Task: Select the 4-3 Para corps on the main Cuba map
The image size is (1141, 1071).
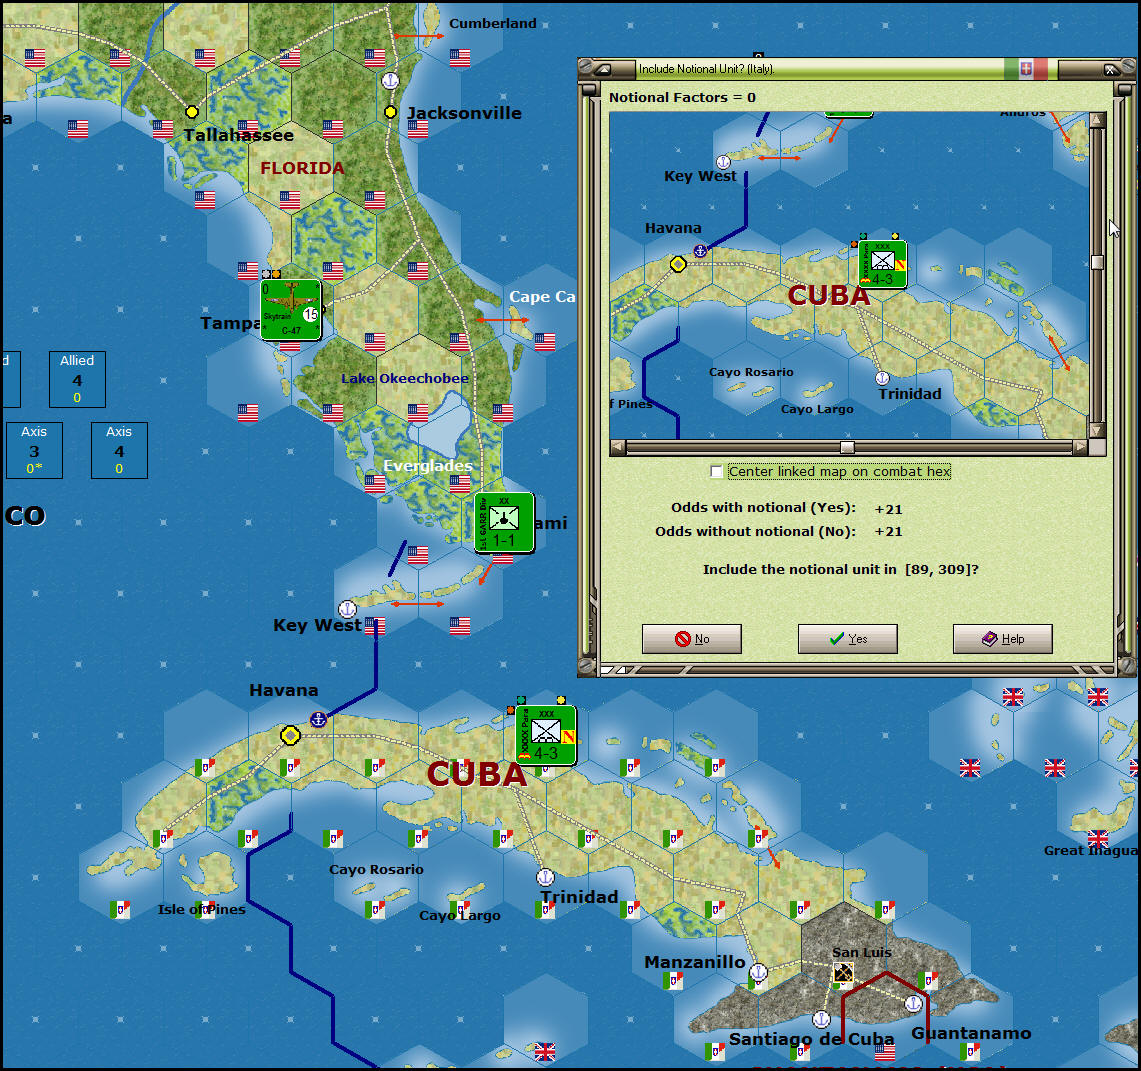Action: pyautogui.click(x=546, y=735)
